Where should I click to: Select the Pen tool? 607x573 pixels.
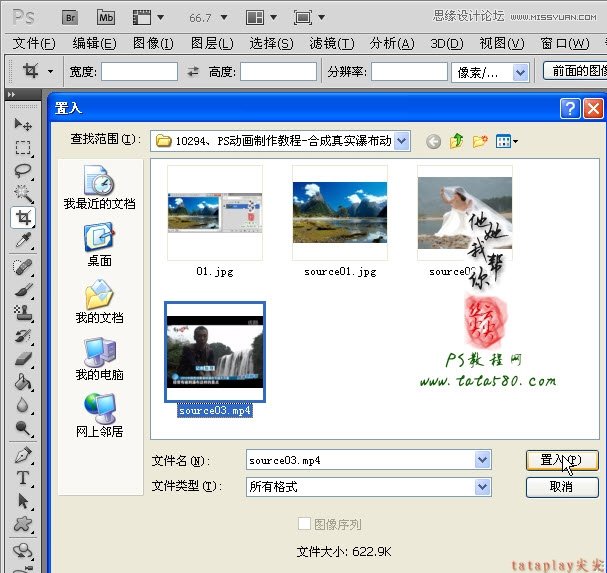(x=23, y=455)
